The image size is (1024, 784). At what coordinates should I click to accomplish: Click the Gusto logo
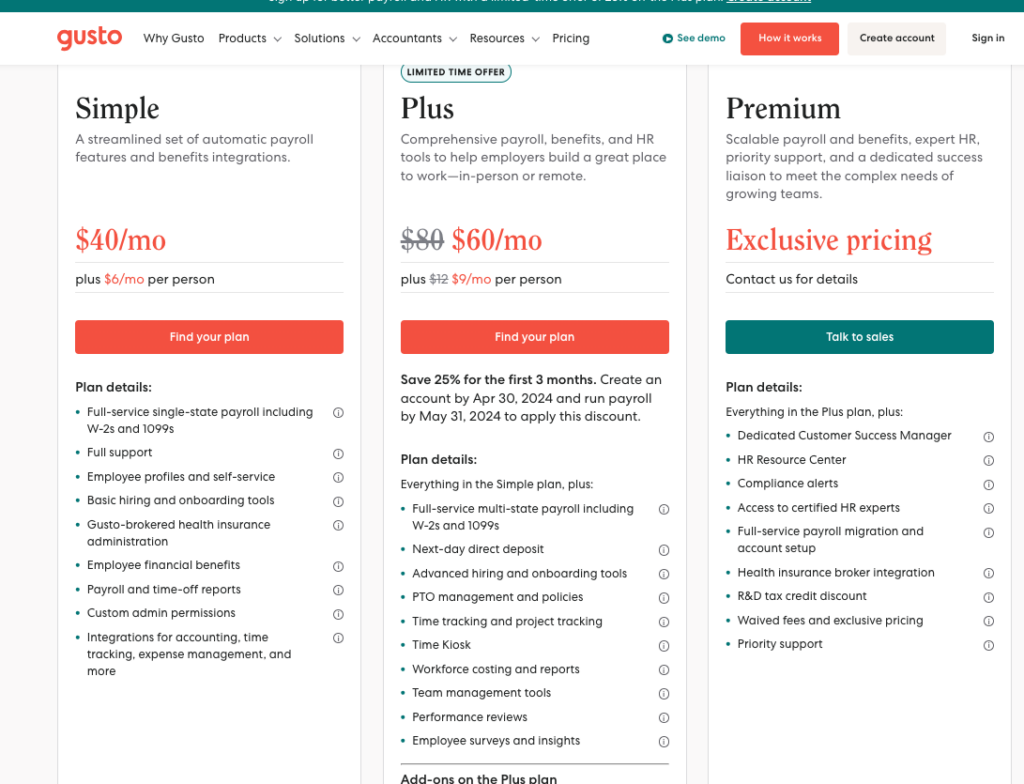pyautogui.click(x=89, y=38)
